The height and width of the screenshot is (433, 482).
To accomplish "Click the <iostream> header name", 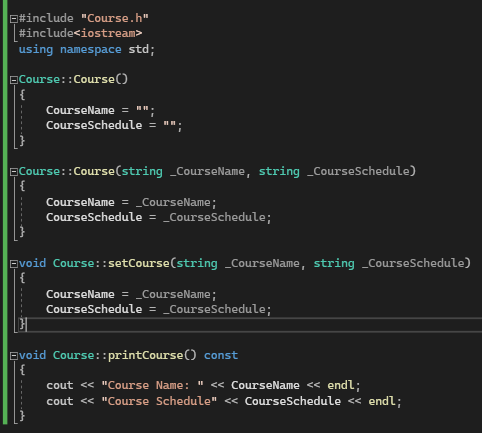I will [x=108, y=33].
